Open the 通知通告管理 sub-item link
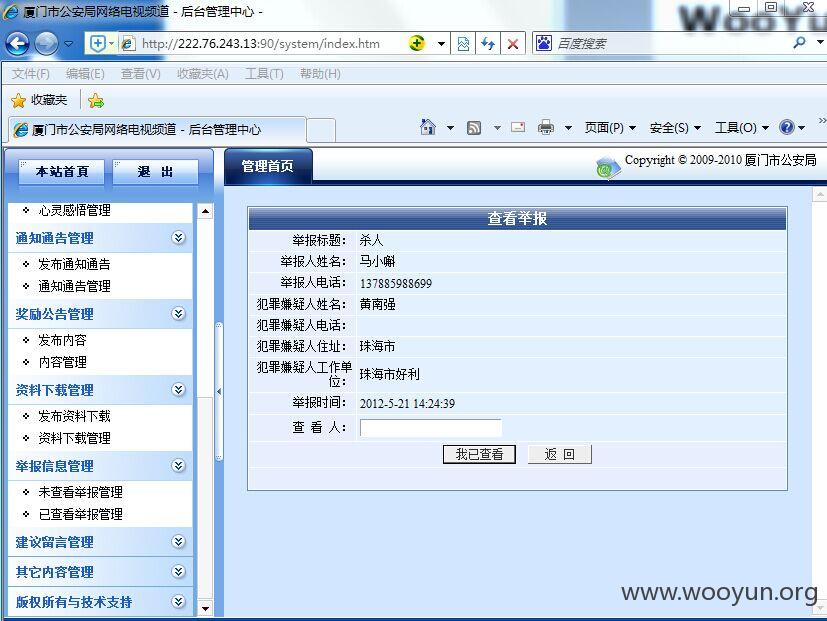The image size is (827, 621). pyautogui.click(x=74, y=286)
